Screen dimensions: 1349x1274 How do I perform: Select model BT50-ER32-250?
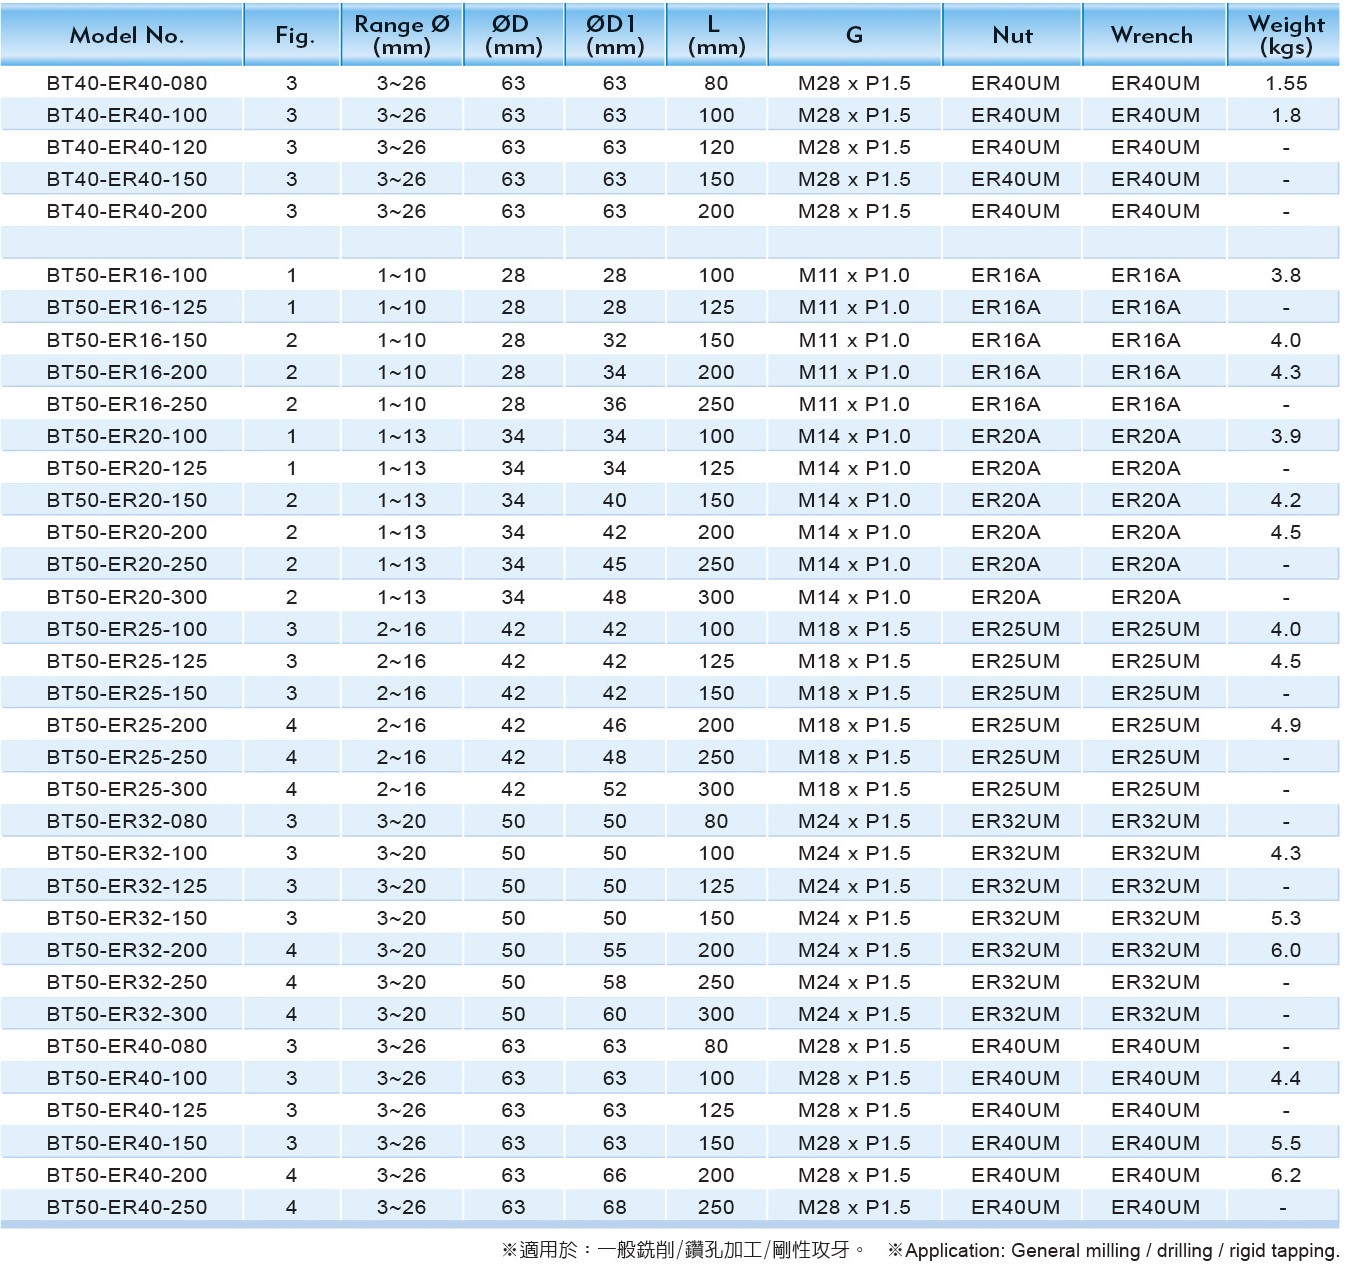[x=127, y=982]
